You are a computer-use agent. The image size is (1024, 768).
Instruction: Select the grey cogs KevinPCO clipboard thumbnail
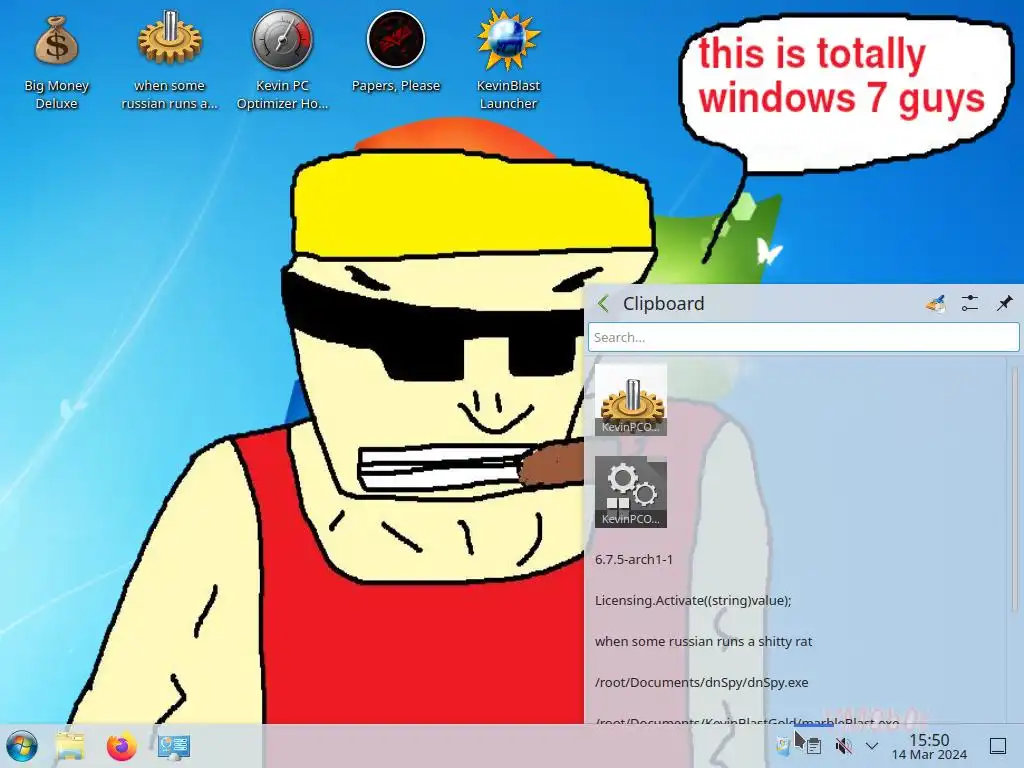pyautogui.click(x=631, y=492)
